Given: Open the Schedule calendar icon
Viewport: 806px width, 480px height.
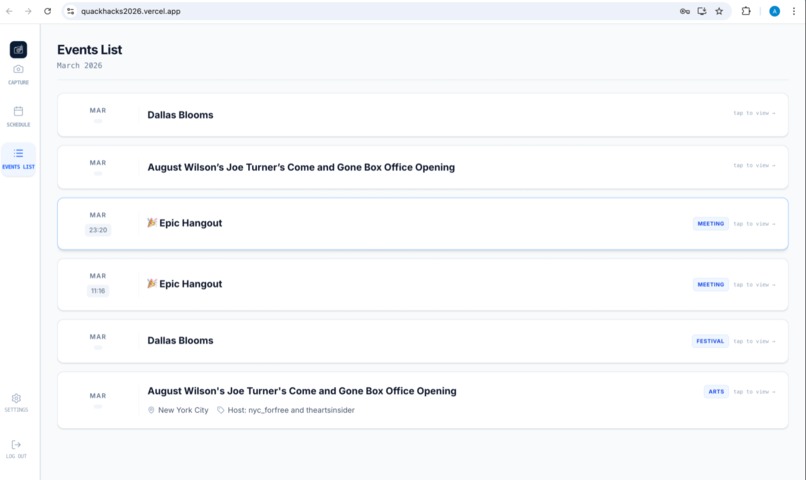Looking at the screenshot, I should [x=18, y=111].
